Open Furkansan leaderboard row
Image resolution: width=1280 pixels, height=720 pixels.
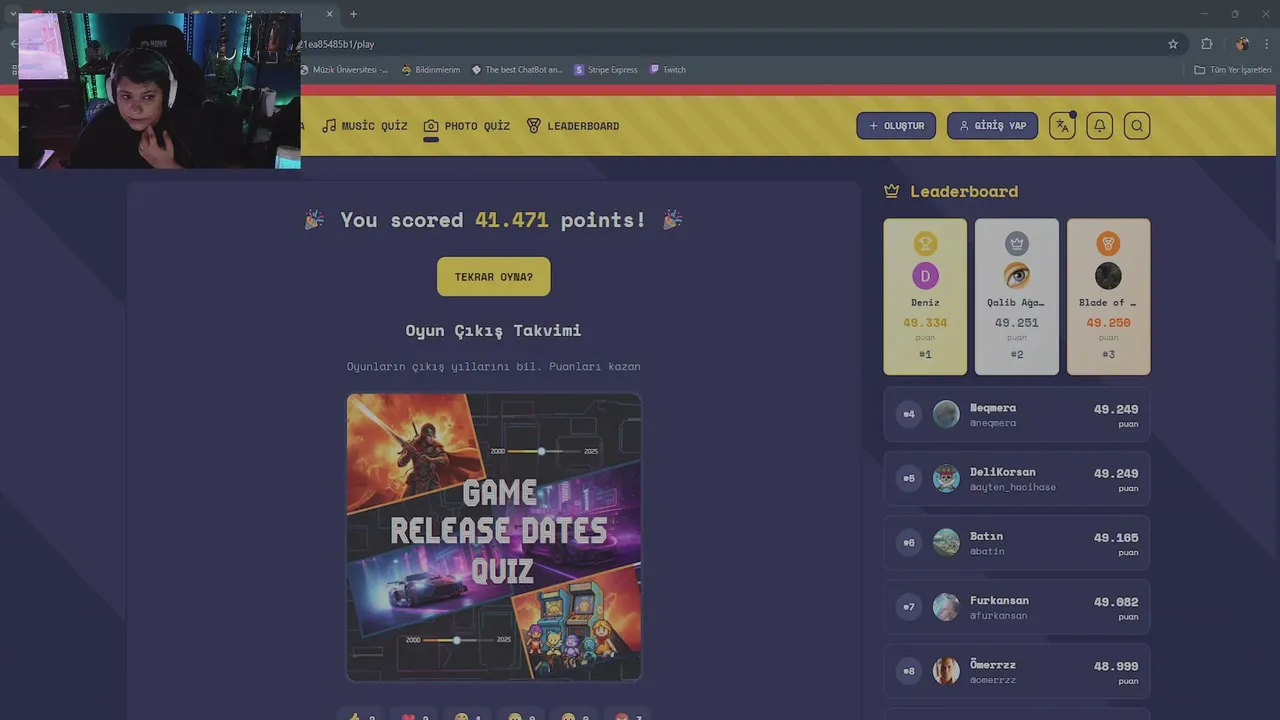1017,607
